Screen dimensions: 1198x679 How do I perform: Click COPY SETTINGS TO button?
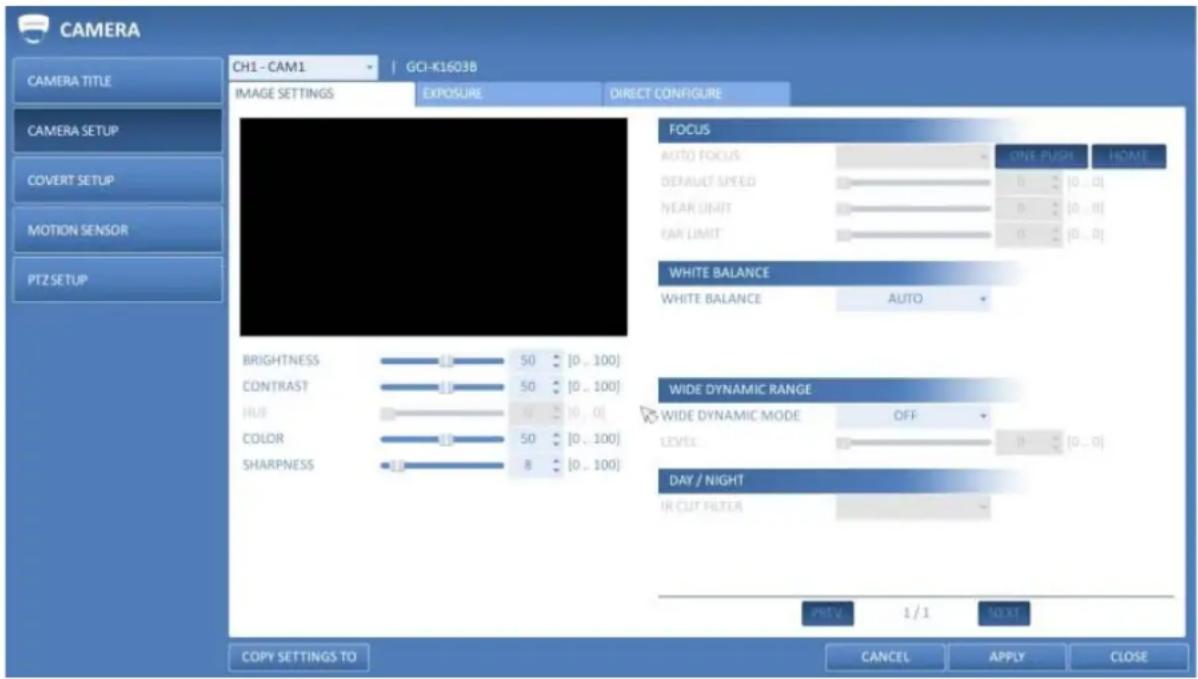[299, 657]
